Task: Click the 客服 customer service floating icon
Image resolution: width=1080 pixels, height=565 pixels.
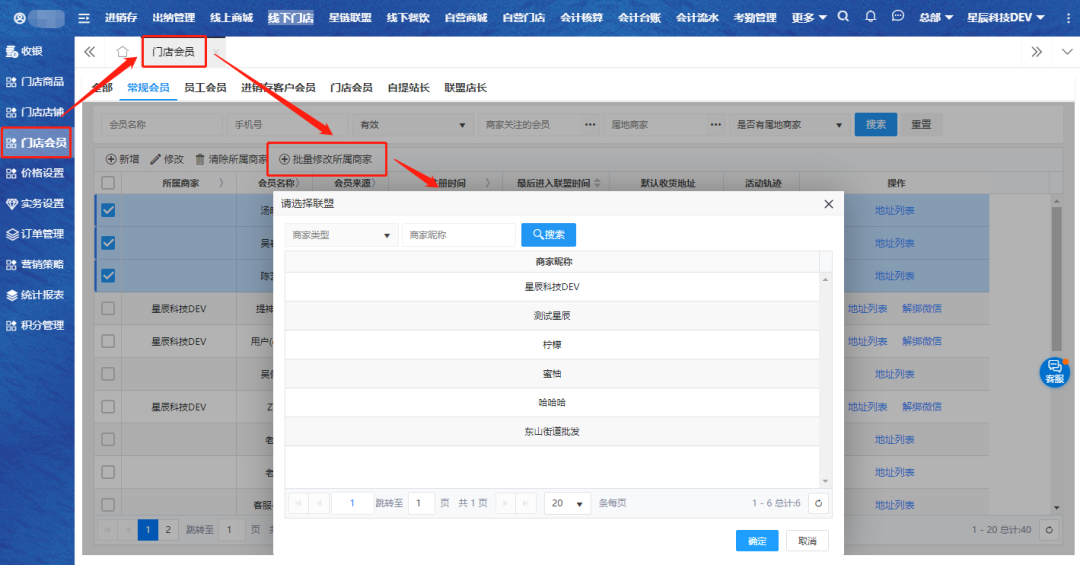Action: [x=1054, y=371]
